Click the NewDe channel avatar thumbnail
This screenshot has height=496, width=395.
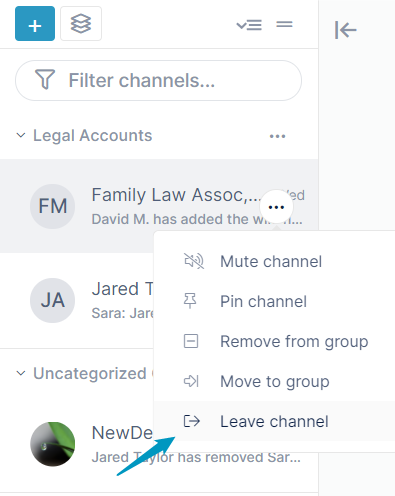click(x=52, y=444)
